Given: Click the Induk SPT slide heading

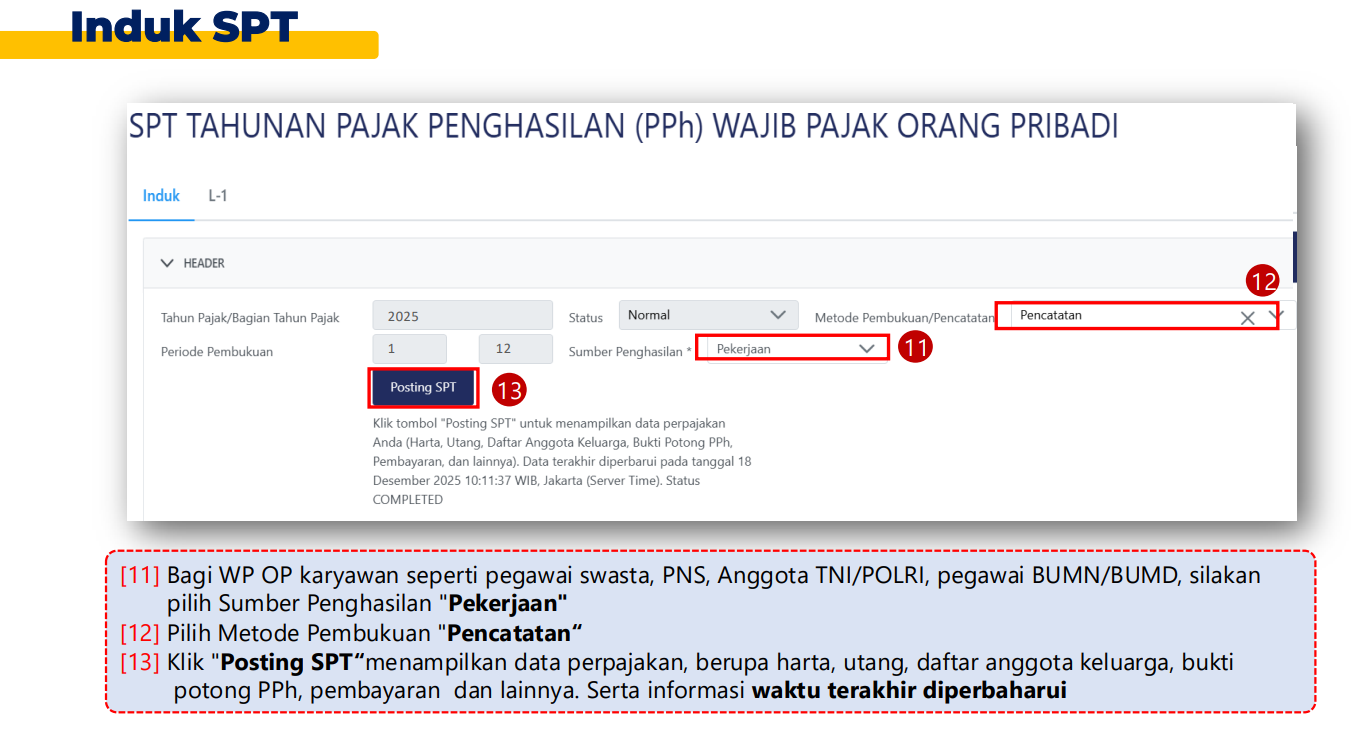Looking at the screenshot, I should coord(184,27).
